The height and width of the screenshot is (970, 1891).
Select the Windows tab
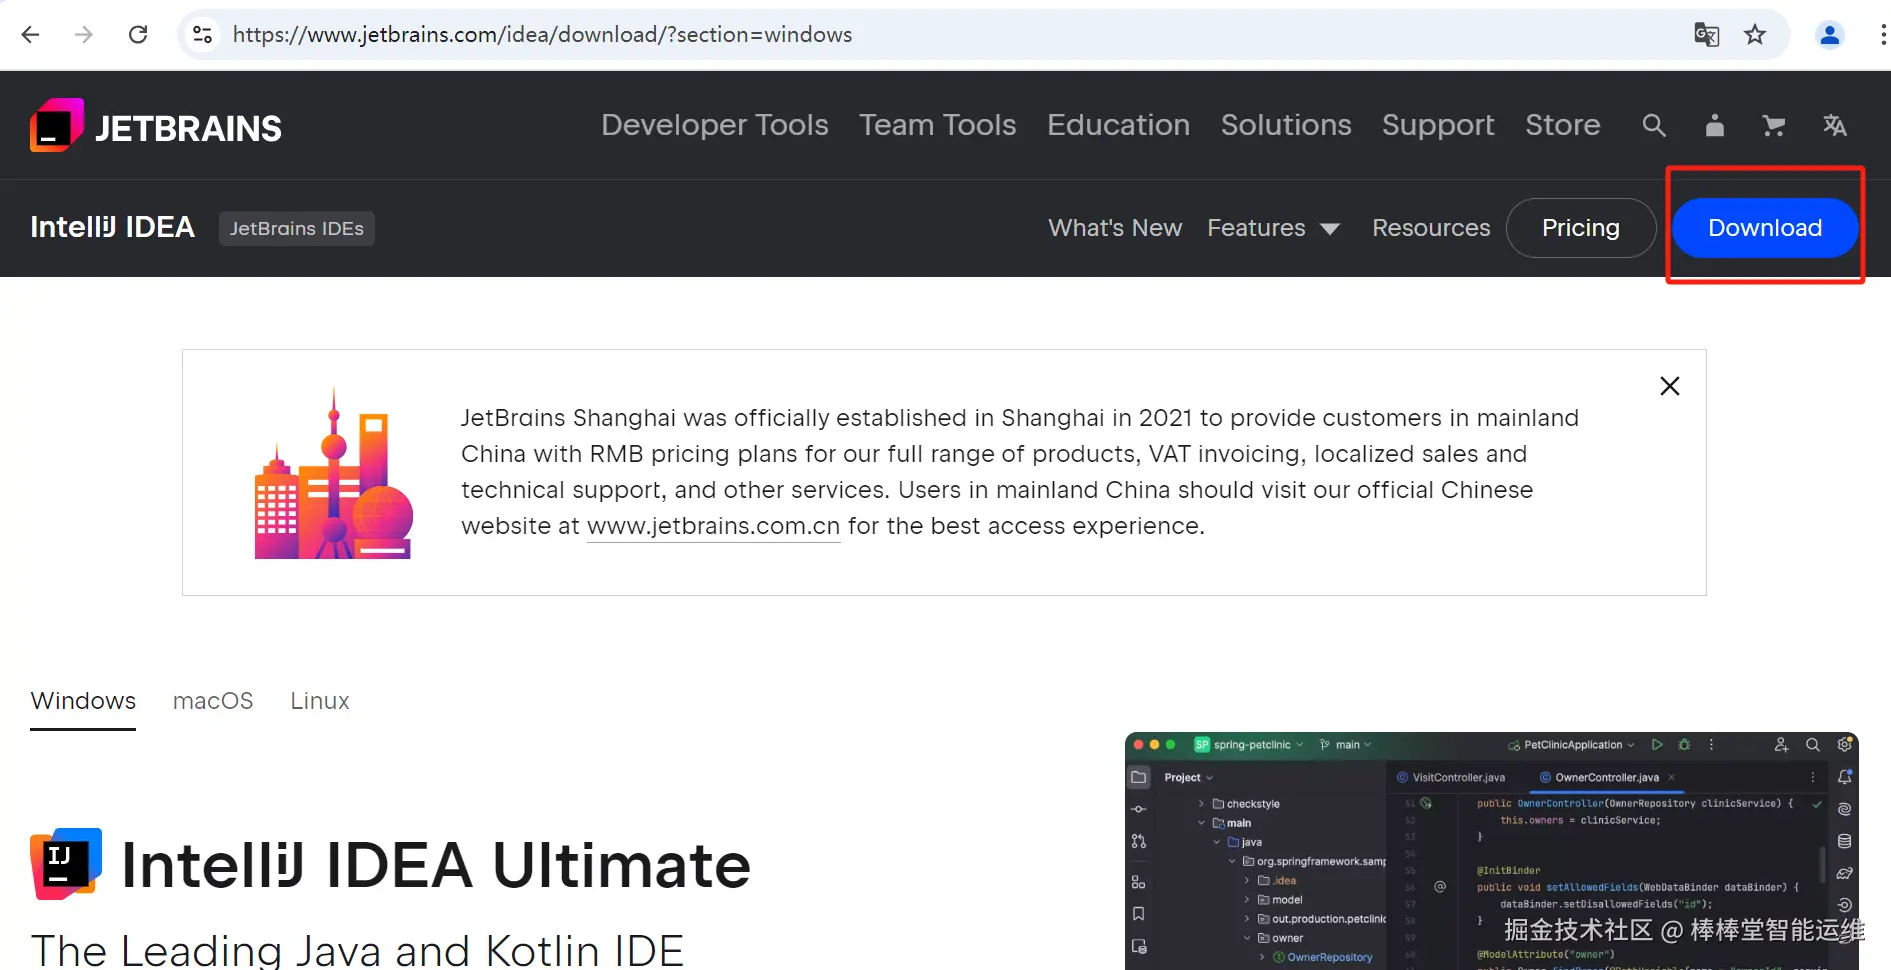(83, 701)
